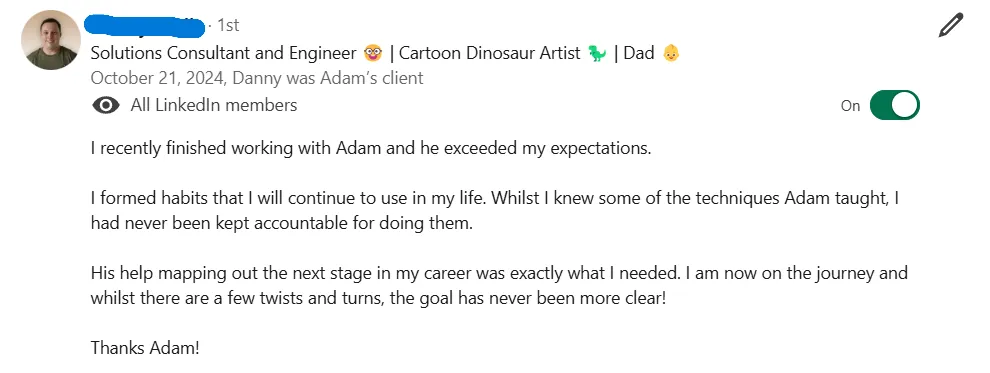Click the Thanks Adam! closing line
This screenshot has width=990, height=373.
[x=145, y=348]
